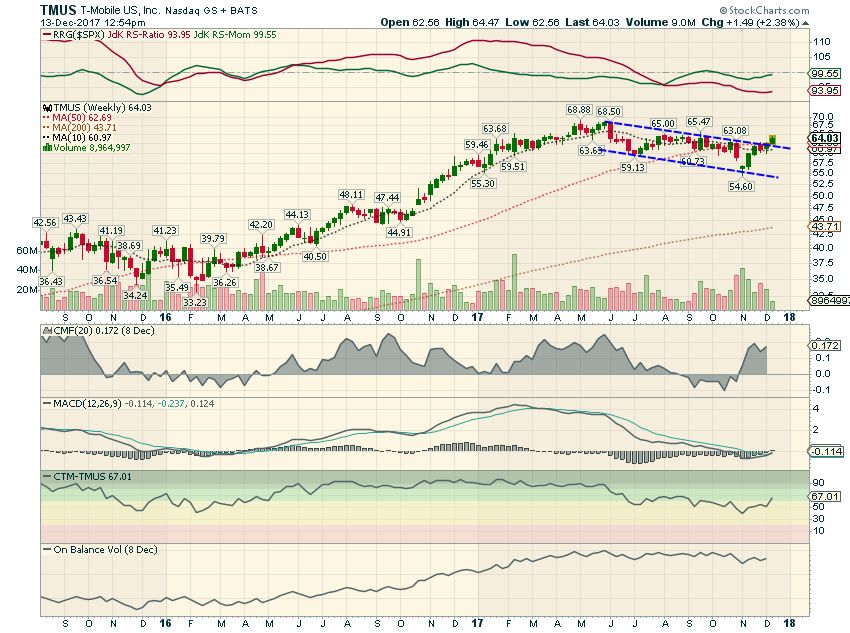The width and height of the screenshot is (850, 633).
Task: Click the candlestick icon before TMUS (Weekly)
Action: [x=47, y=108]
